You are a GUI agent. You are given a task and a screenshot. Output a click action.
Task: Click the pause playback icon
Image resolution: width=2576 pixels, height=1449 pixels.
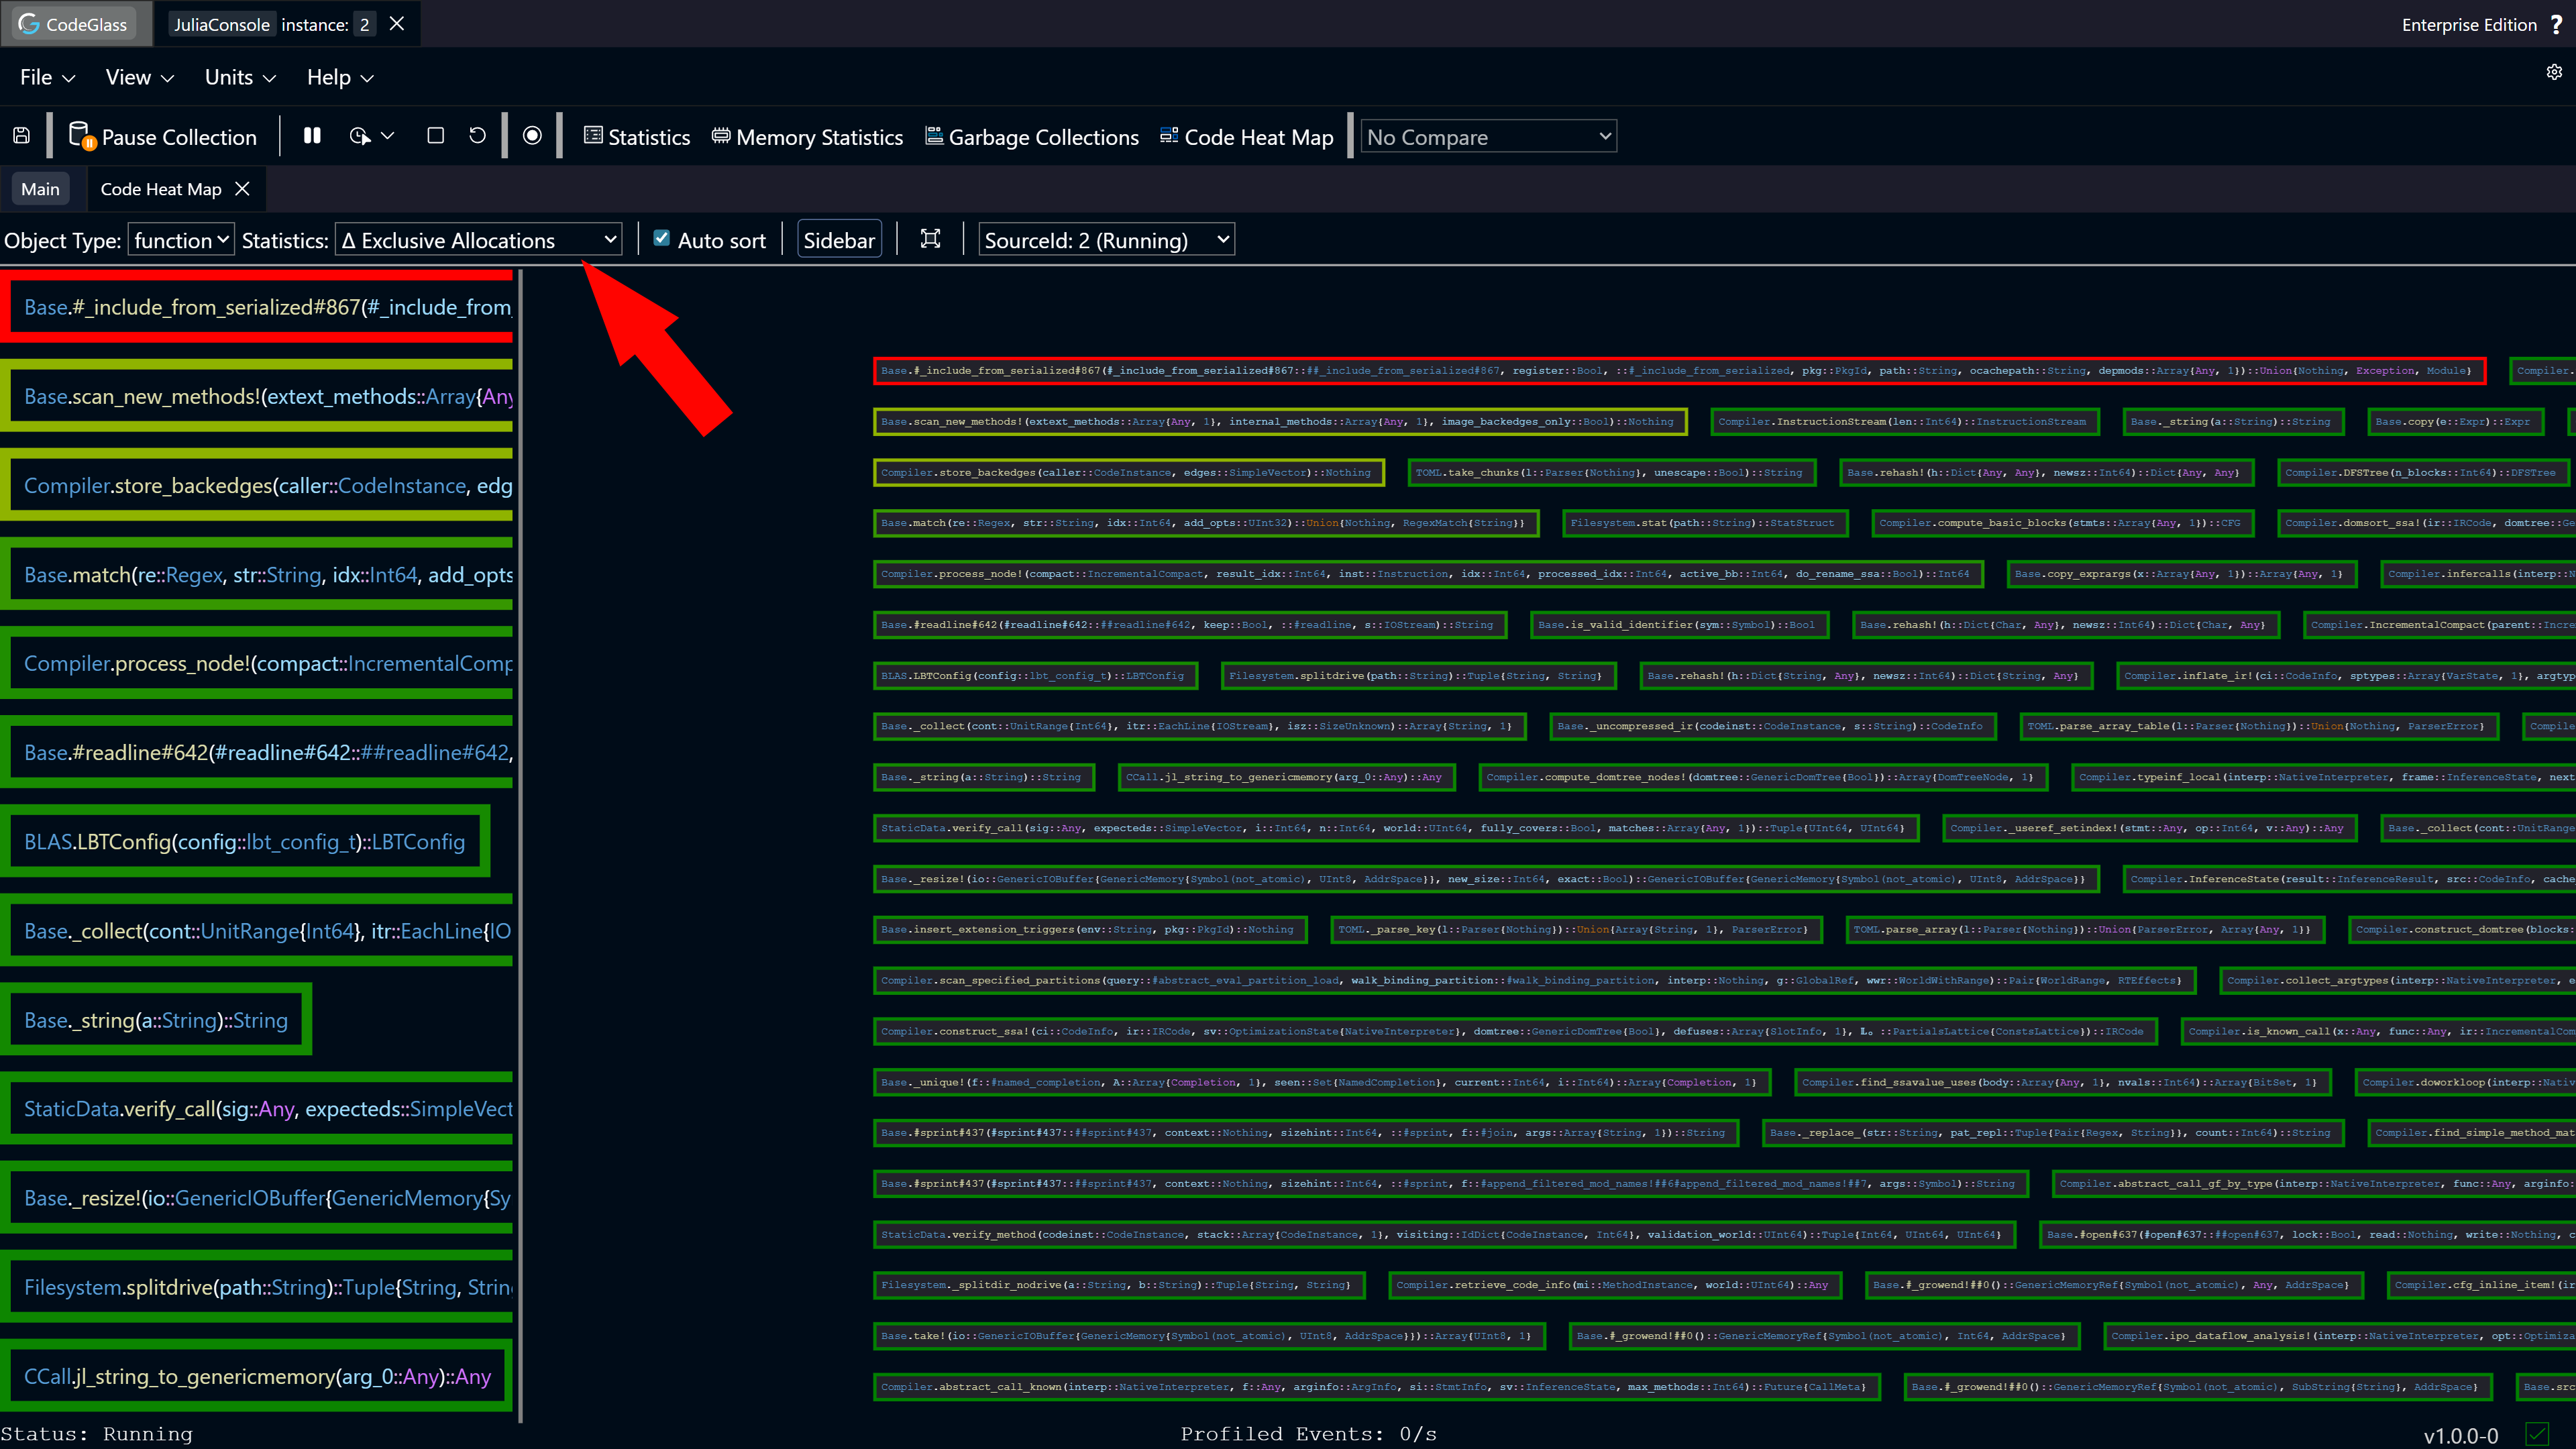(312, 136)
